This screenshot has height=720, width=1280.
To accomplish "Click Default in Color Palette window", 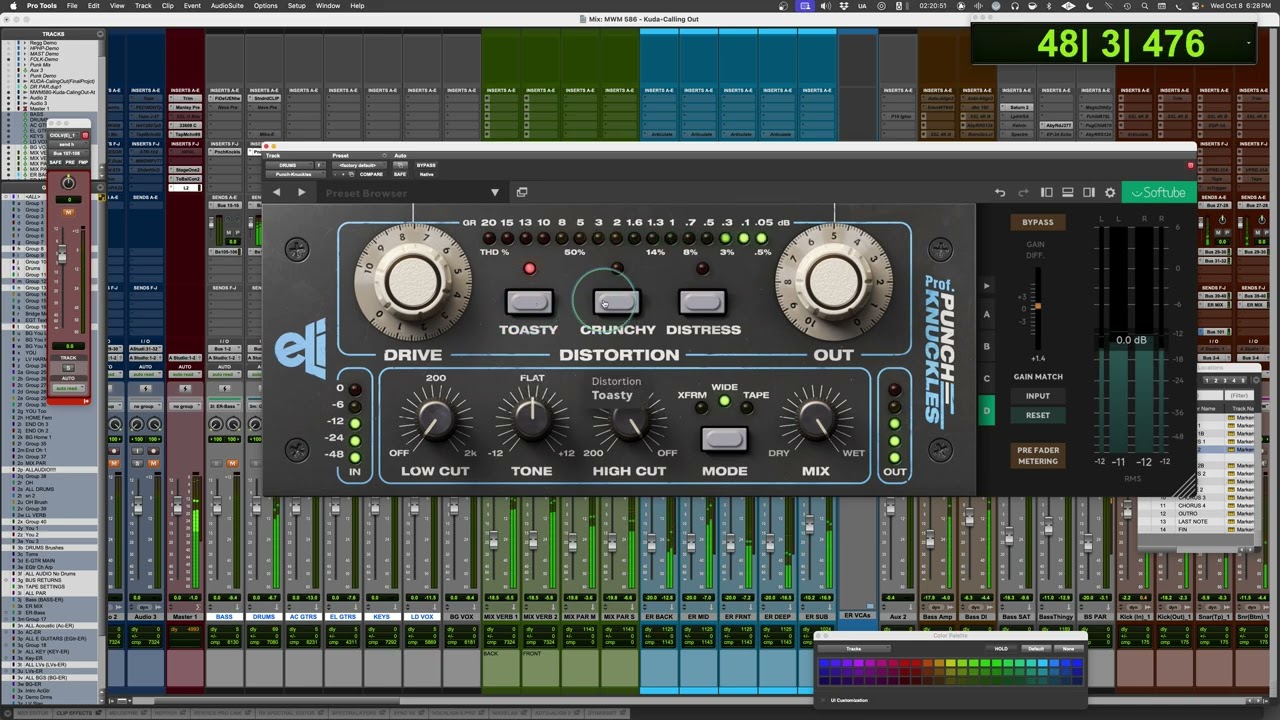I will pos(1036,649).
